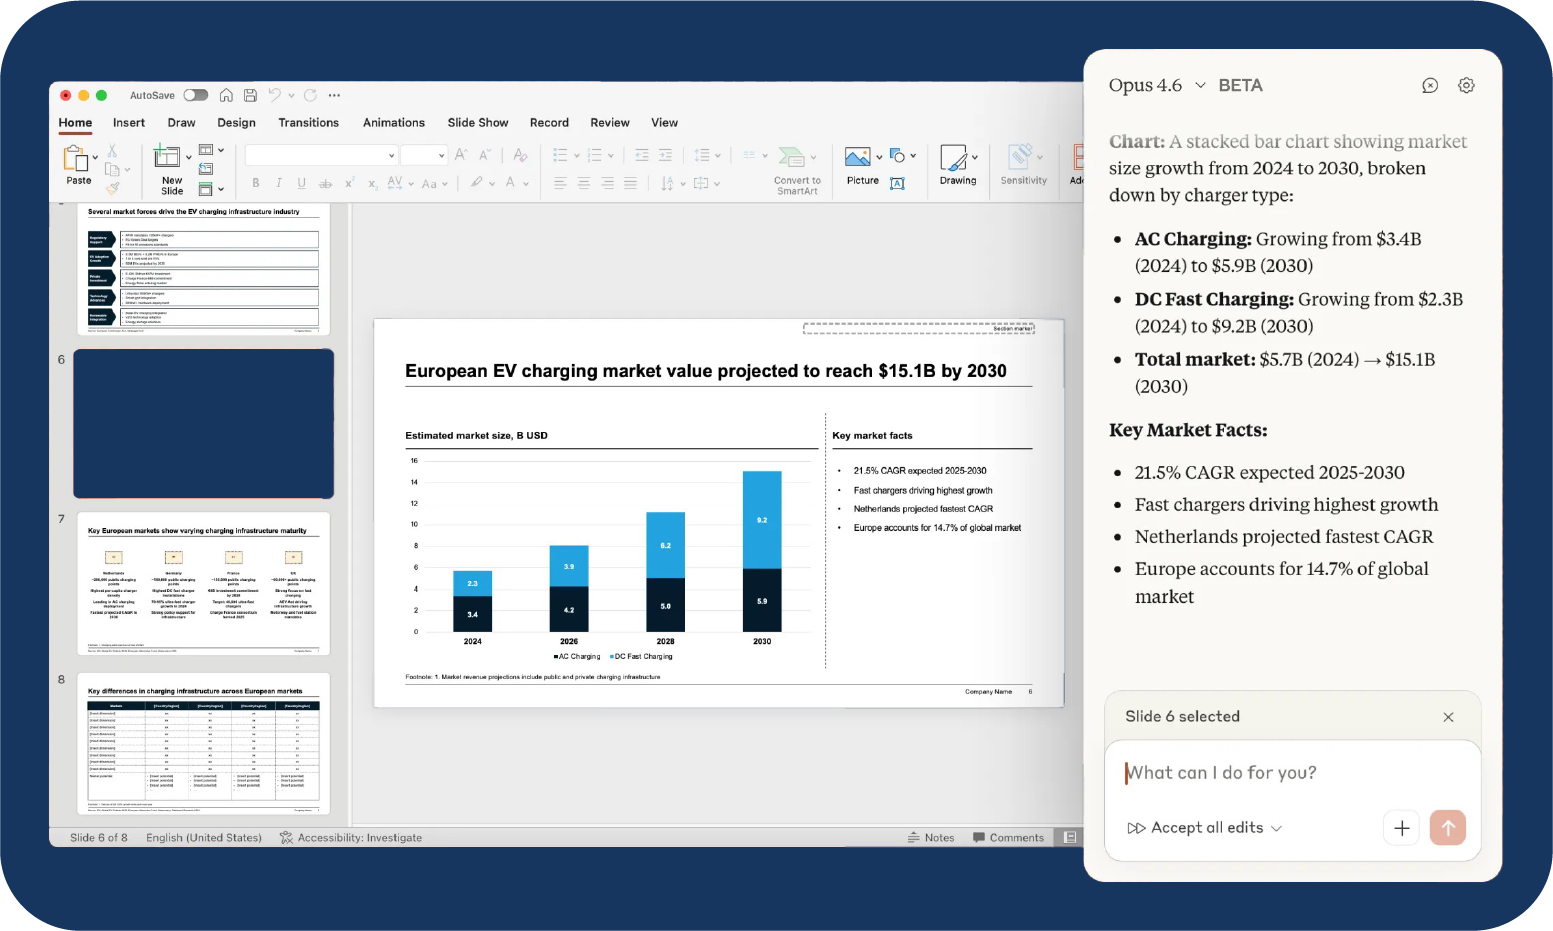Screen dimensions: 1553x931
Task: Open the Opus 4.6 model selector
Action: pos(1158,85)
